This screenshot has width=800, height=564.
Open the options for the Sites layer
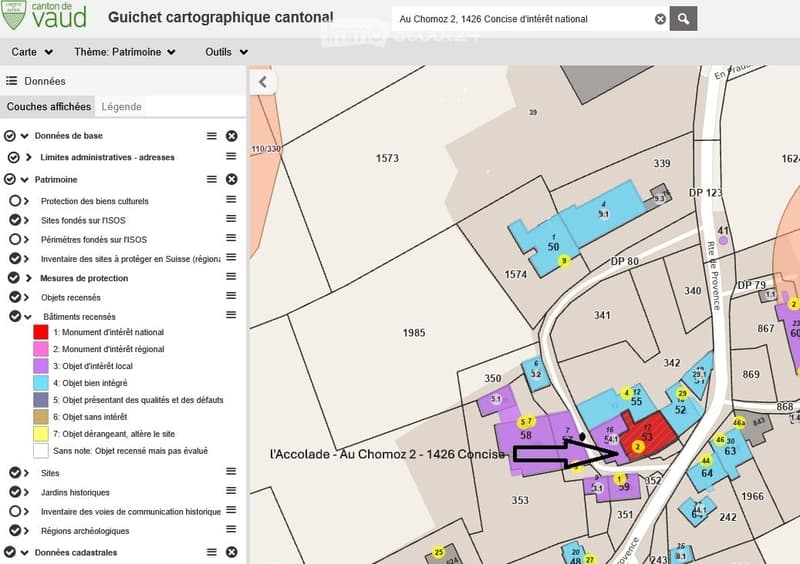pos(231,471)
